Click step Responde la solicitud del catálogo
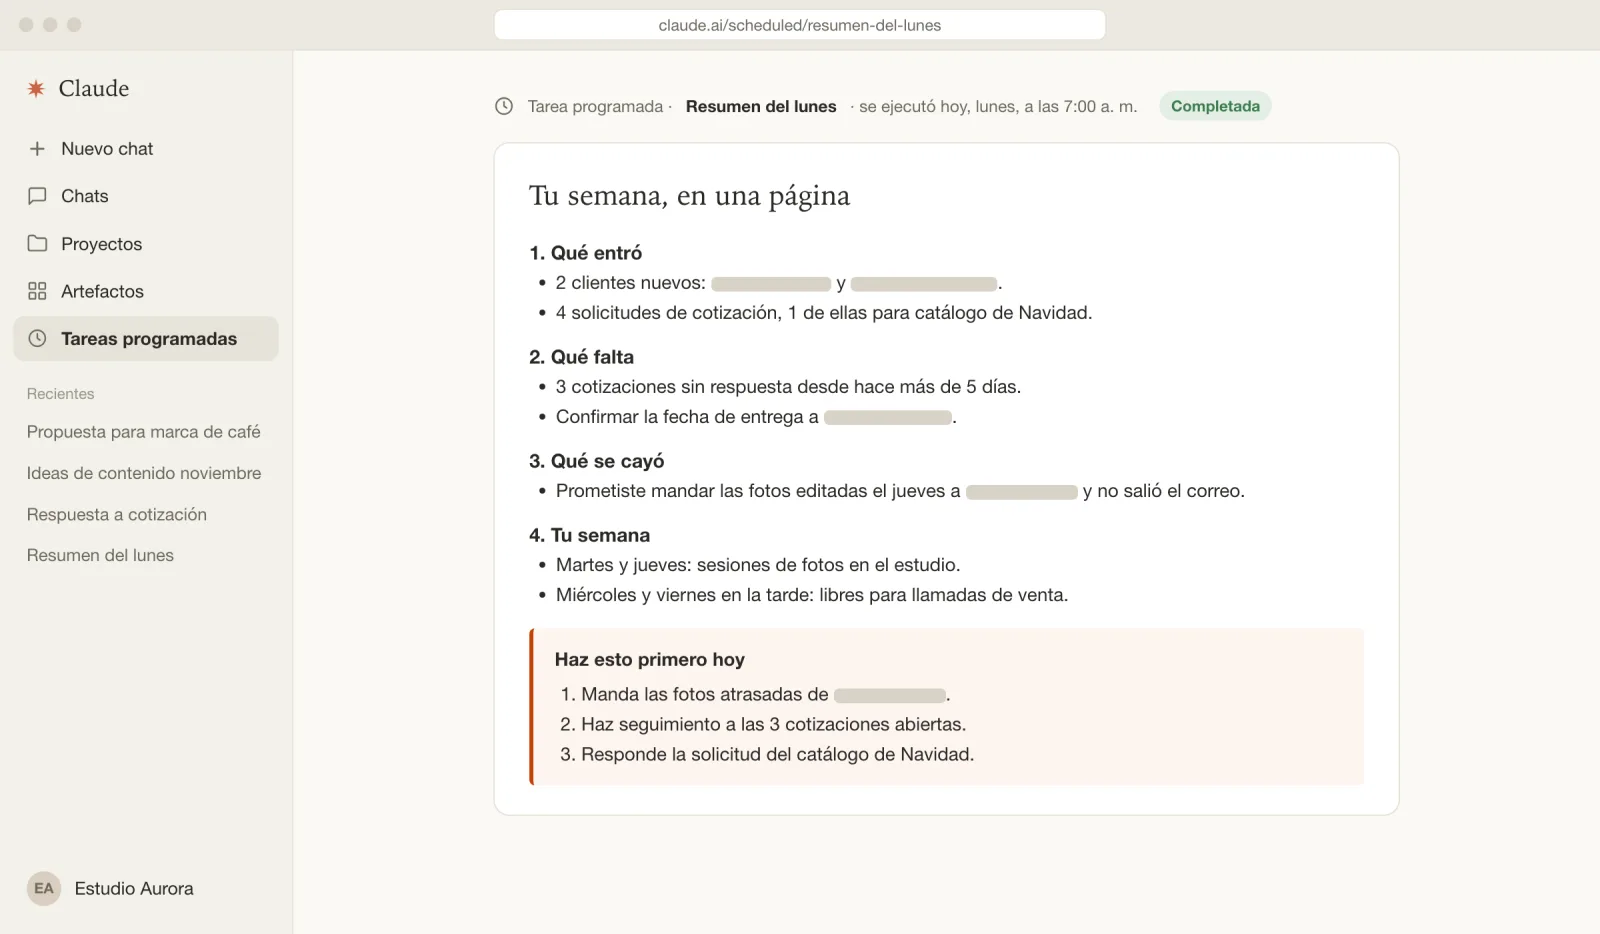1600x934 pixels. (777, 754)
